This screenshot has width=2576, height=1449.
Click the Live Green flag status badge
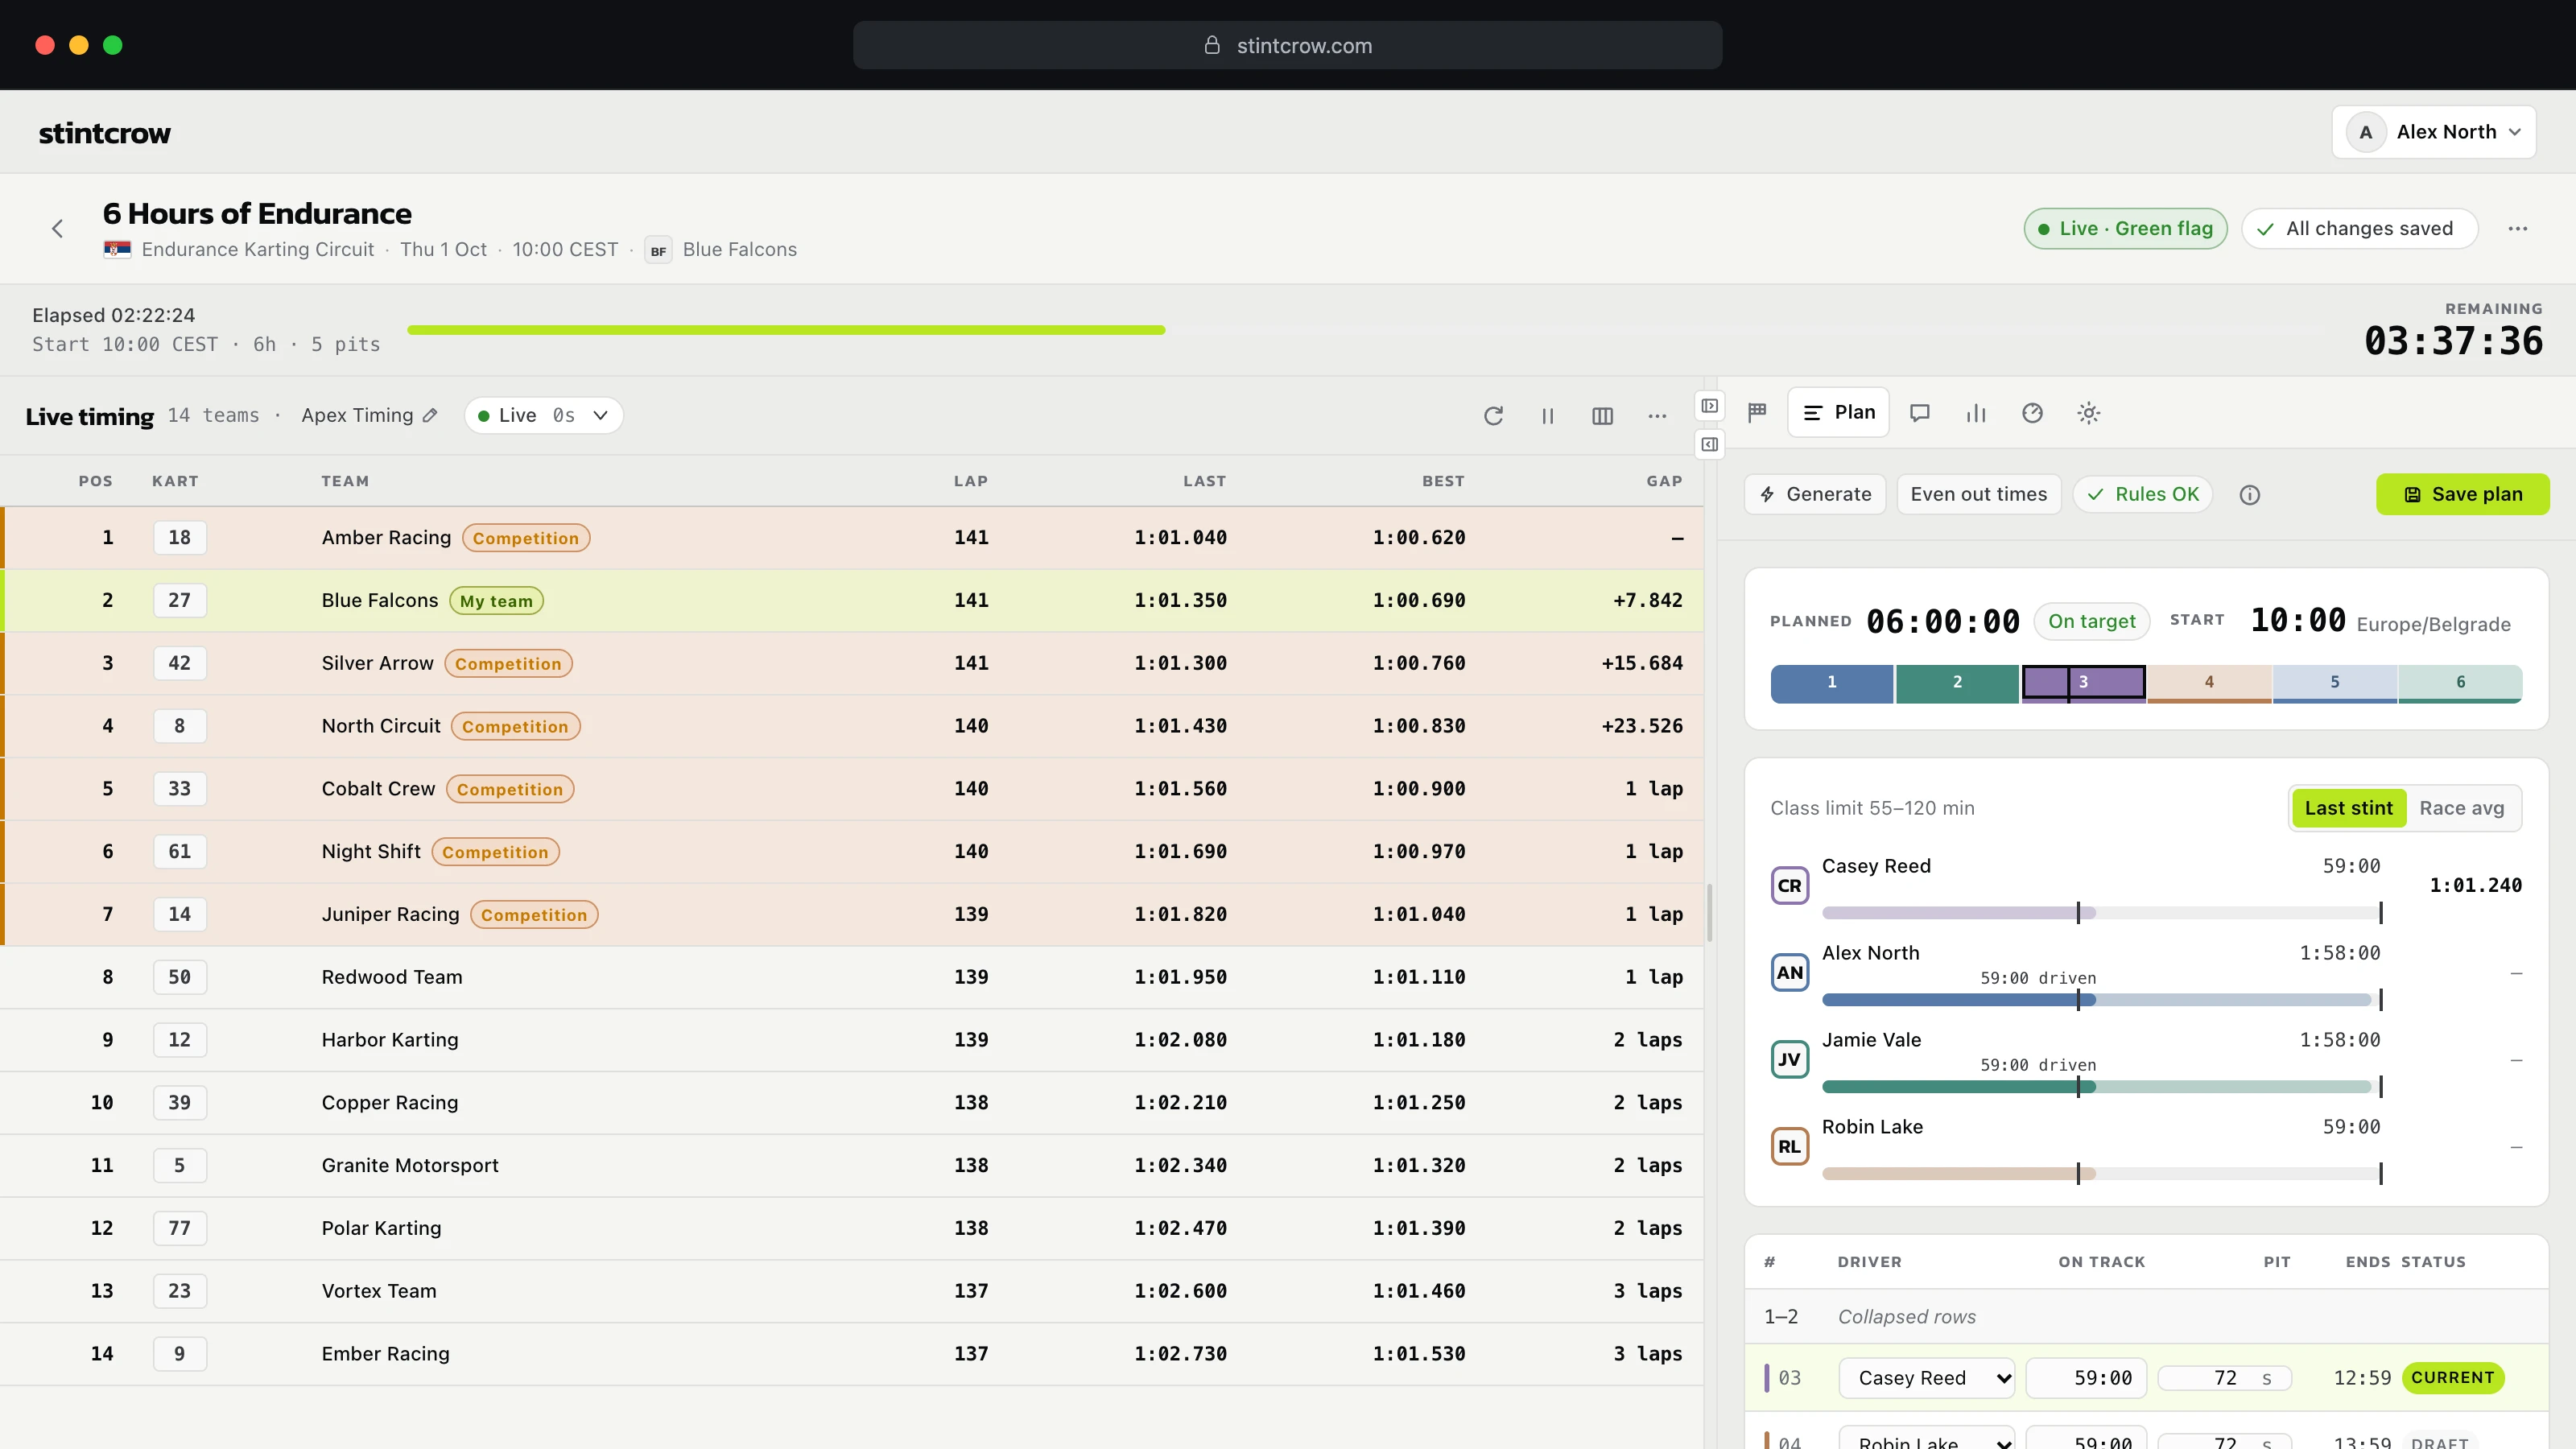2125,228
